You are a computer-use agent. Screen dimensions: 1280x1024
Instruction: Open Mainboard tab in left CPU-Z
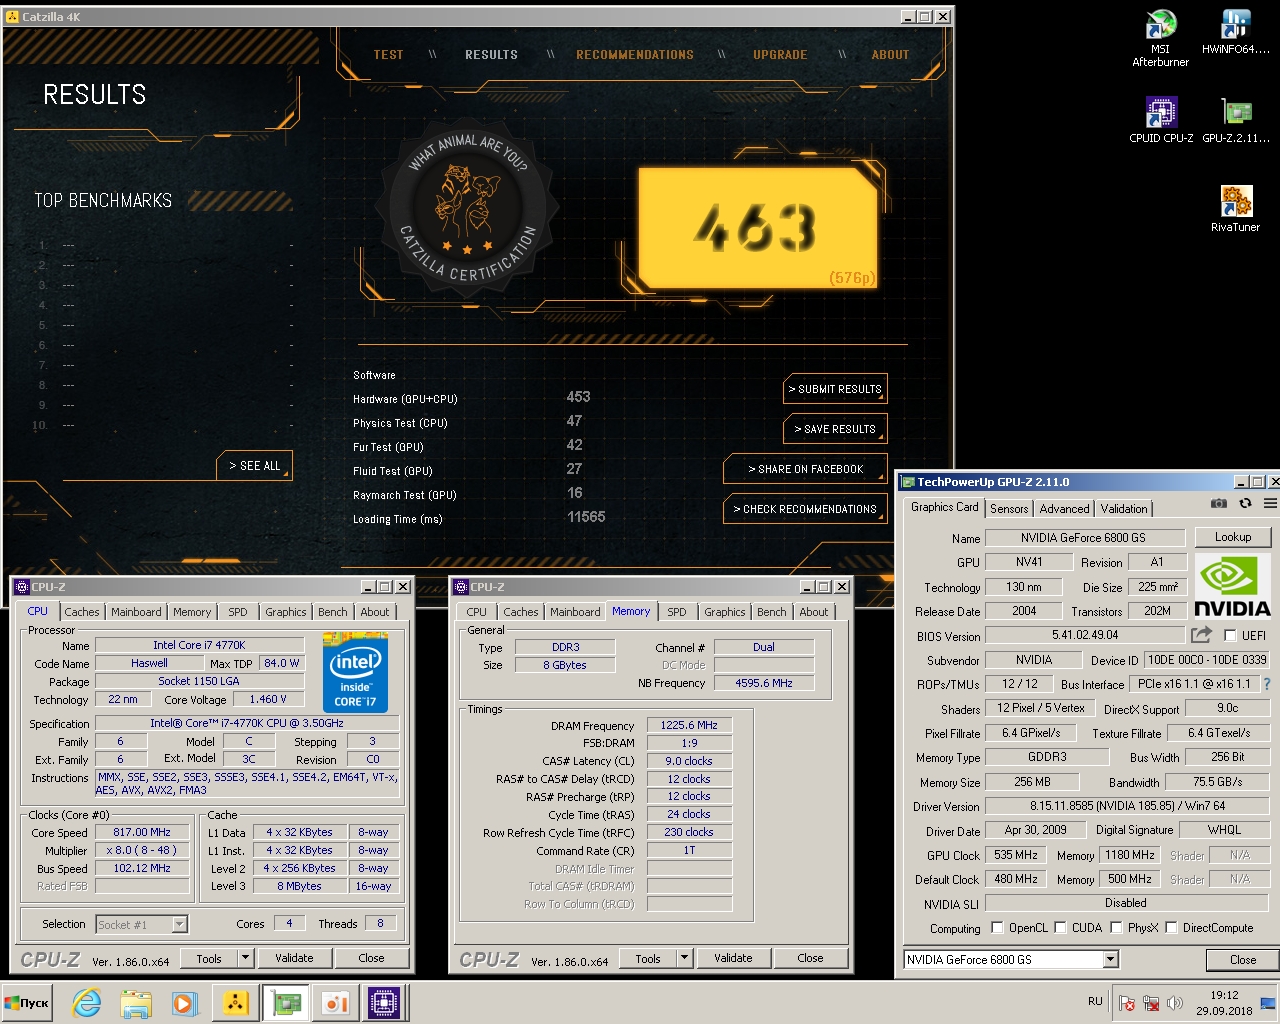136,612
